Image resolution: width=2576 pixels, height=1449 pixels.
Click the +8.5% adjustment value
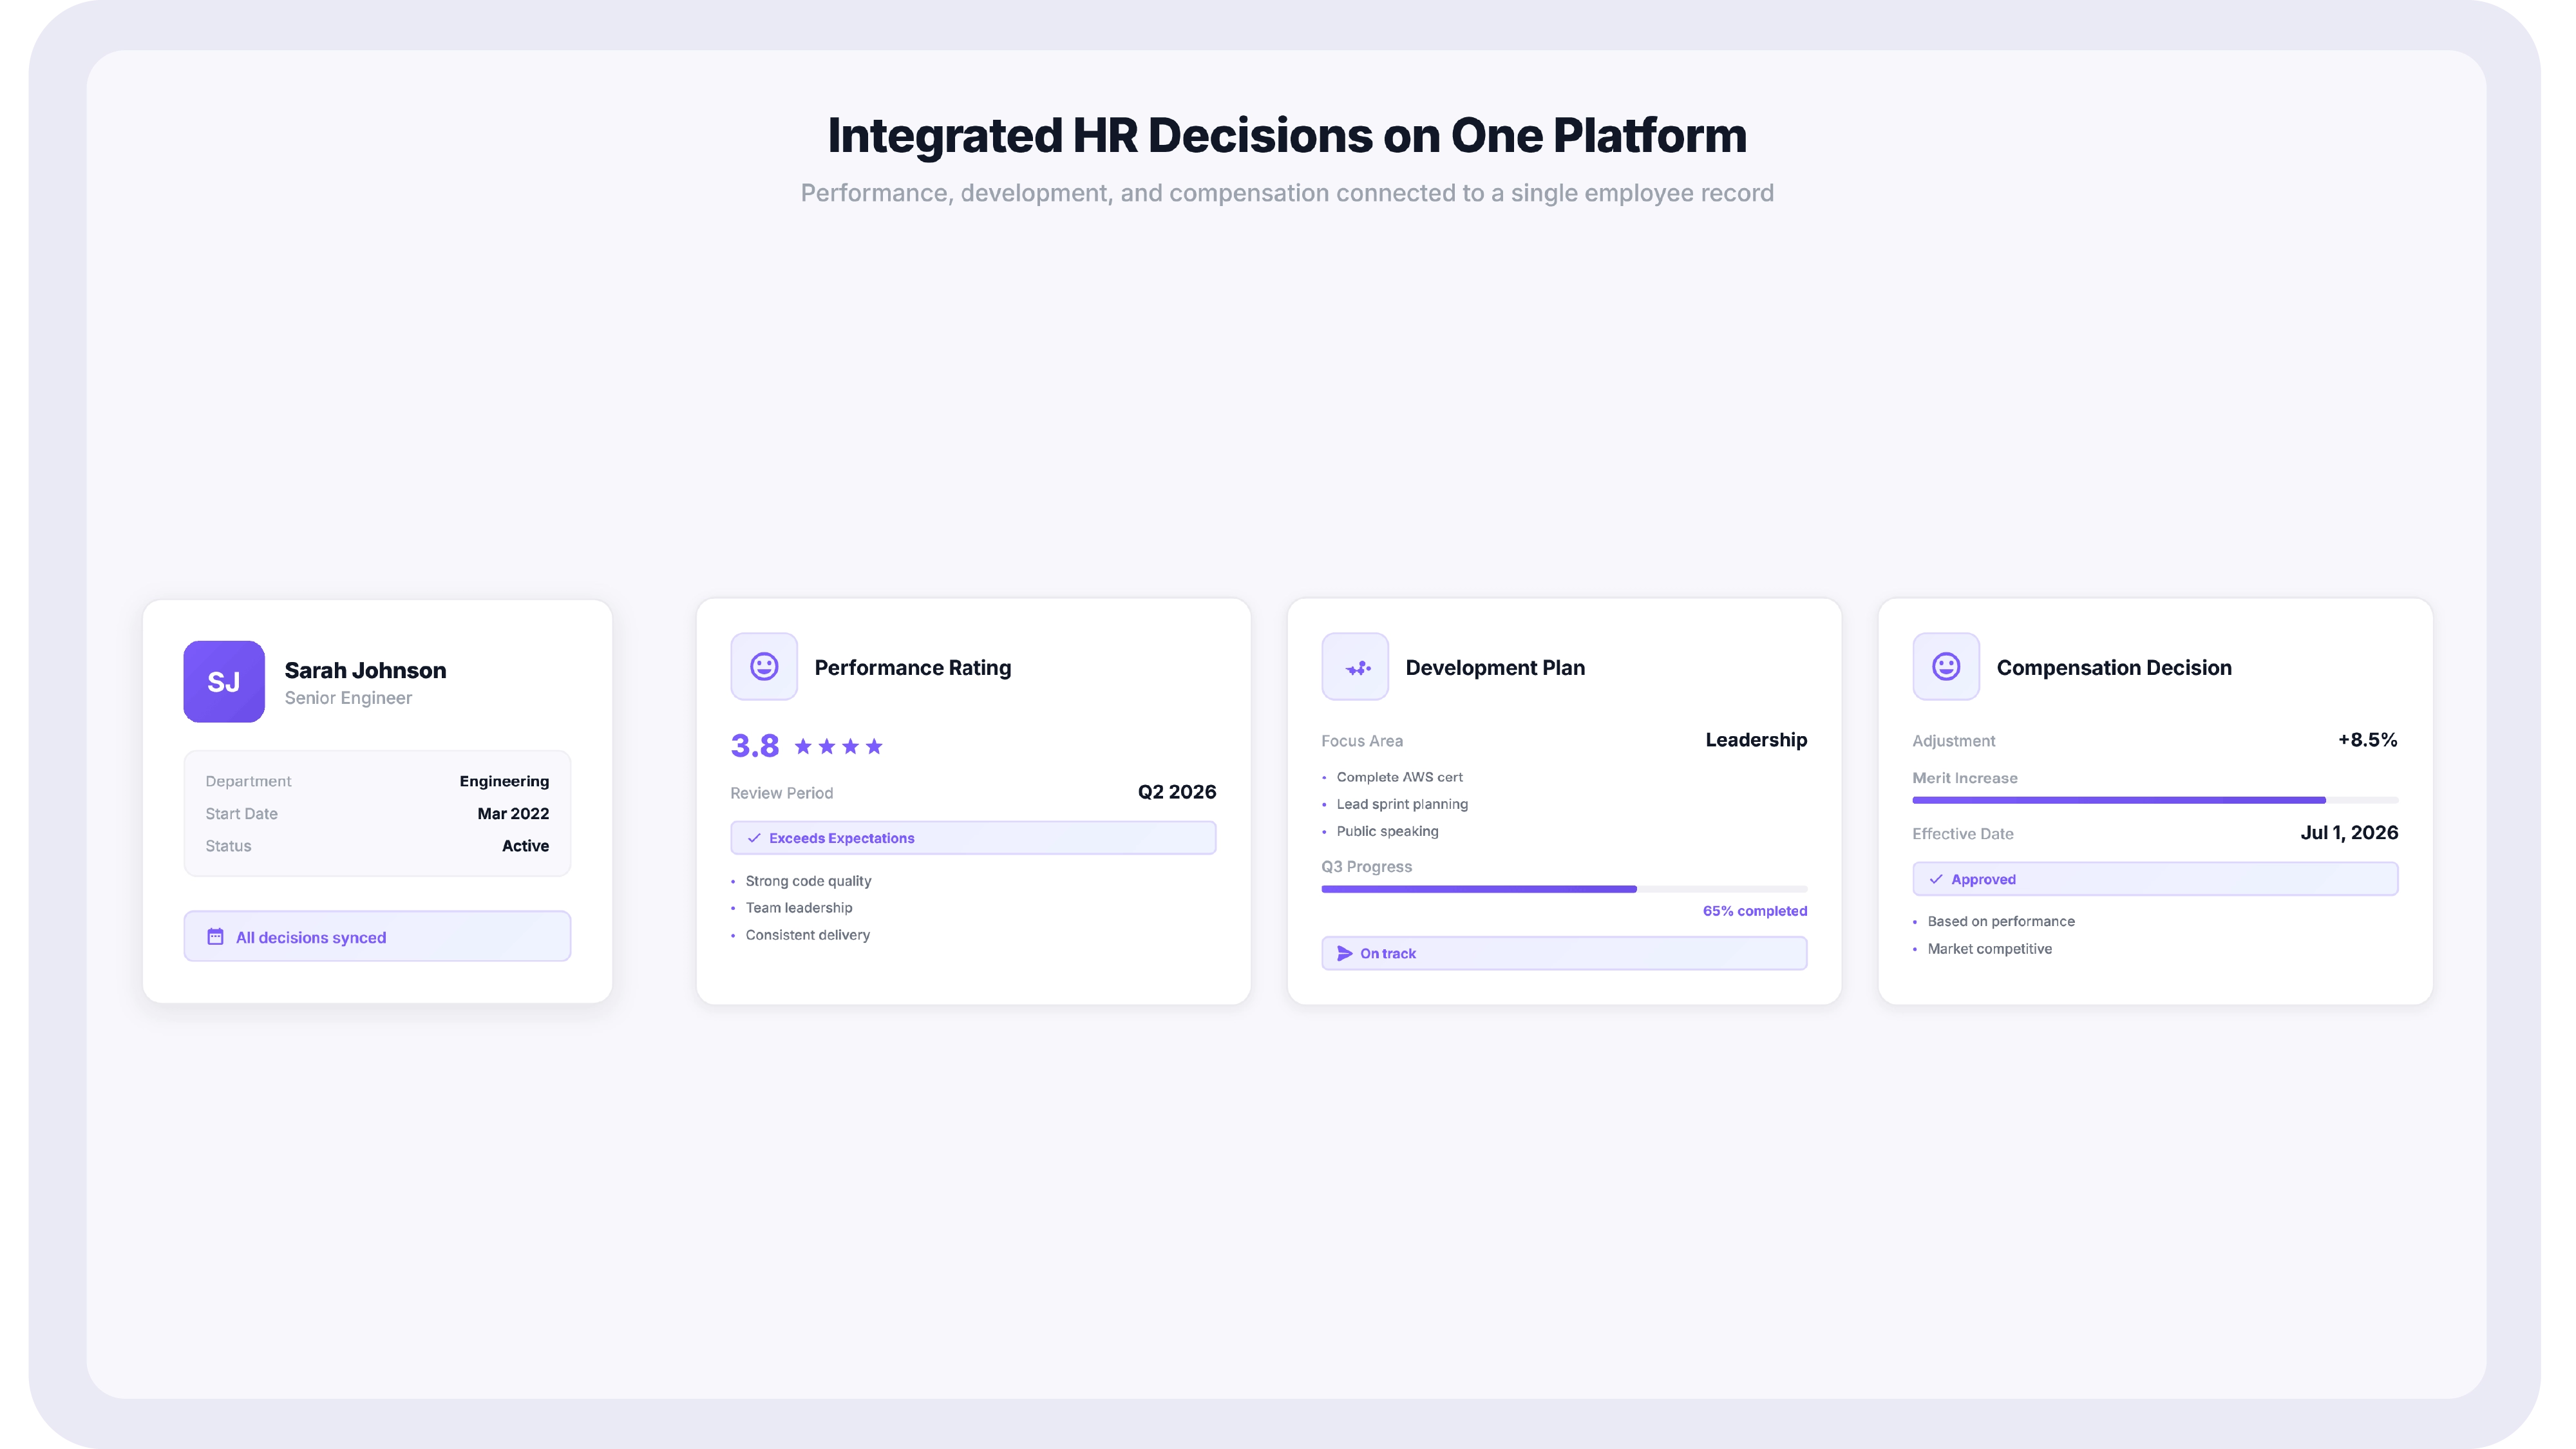[2367, 740]
